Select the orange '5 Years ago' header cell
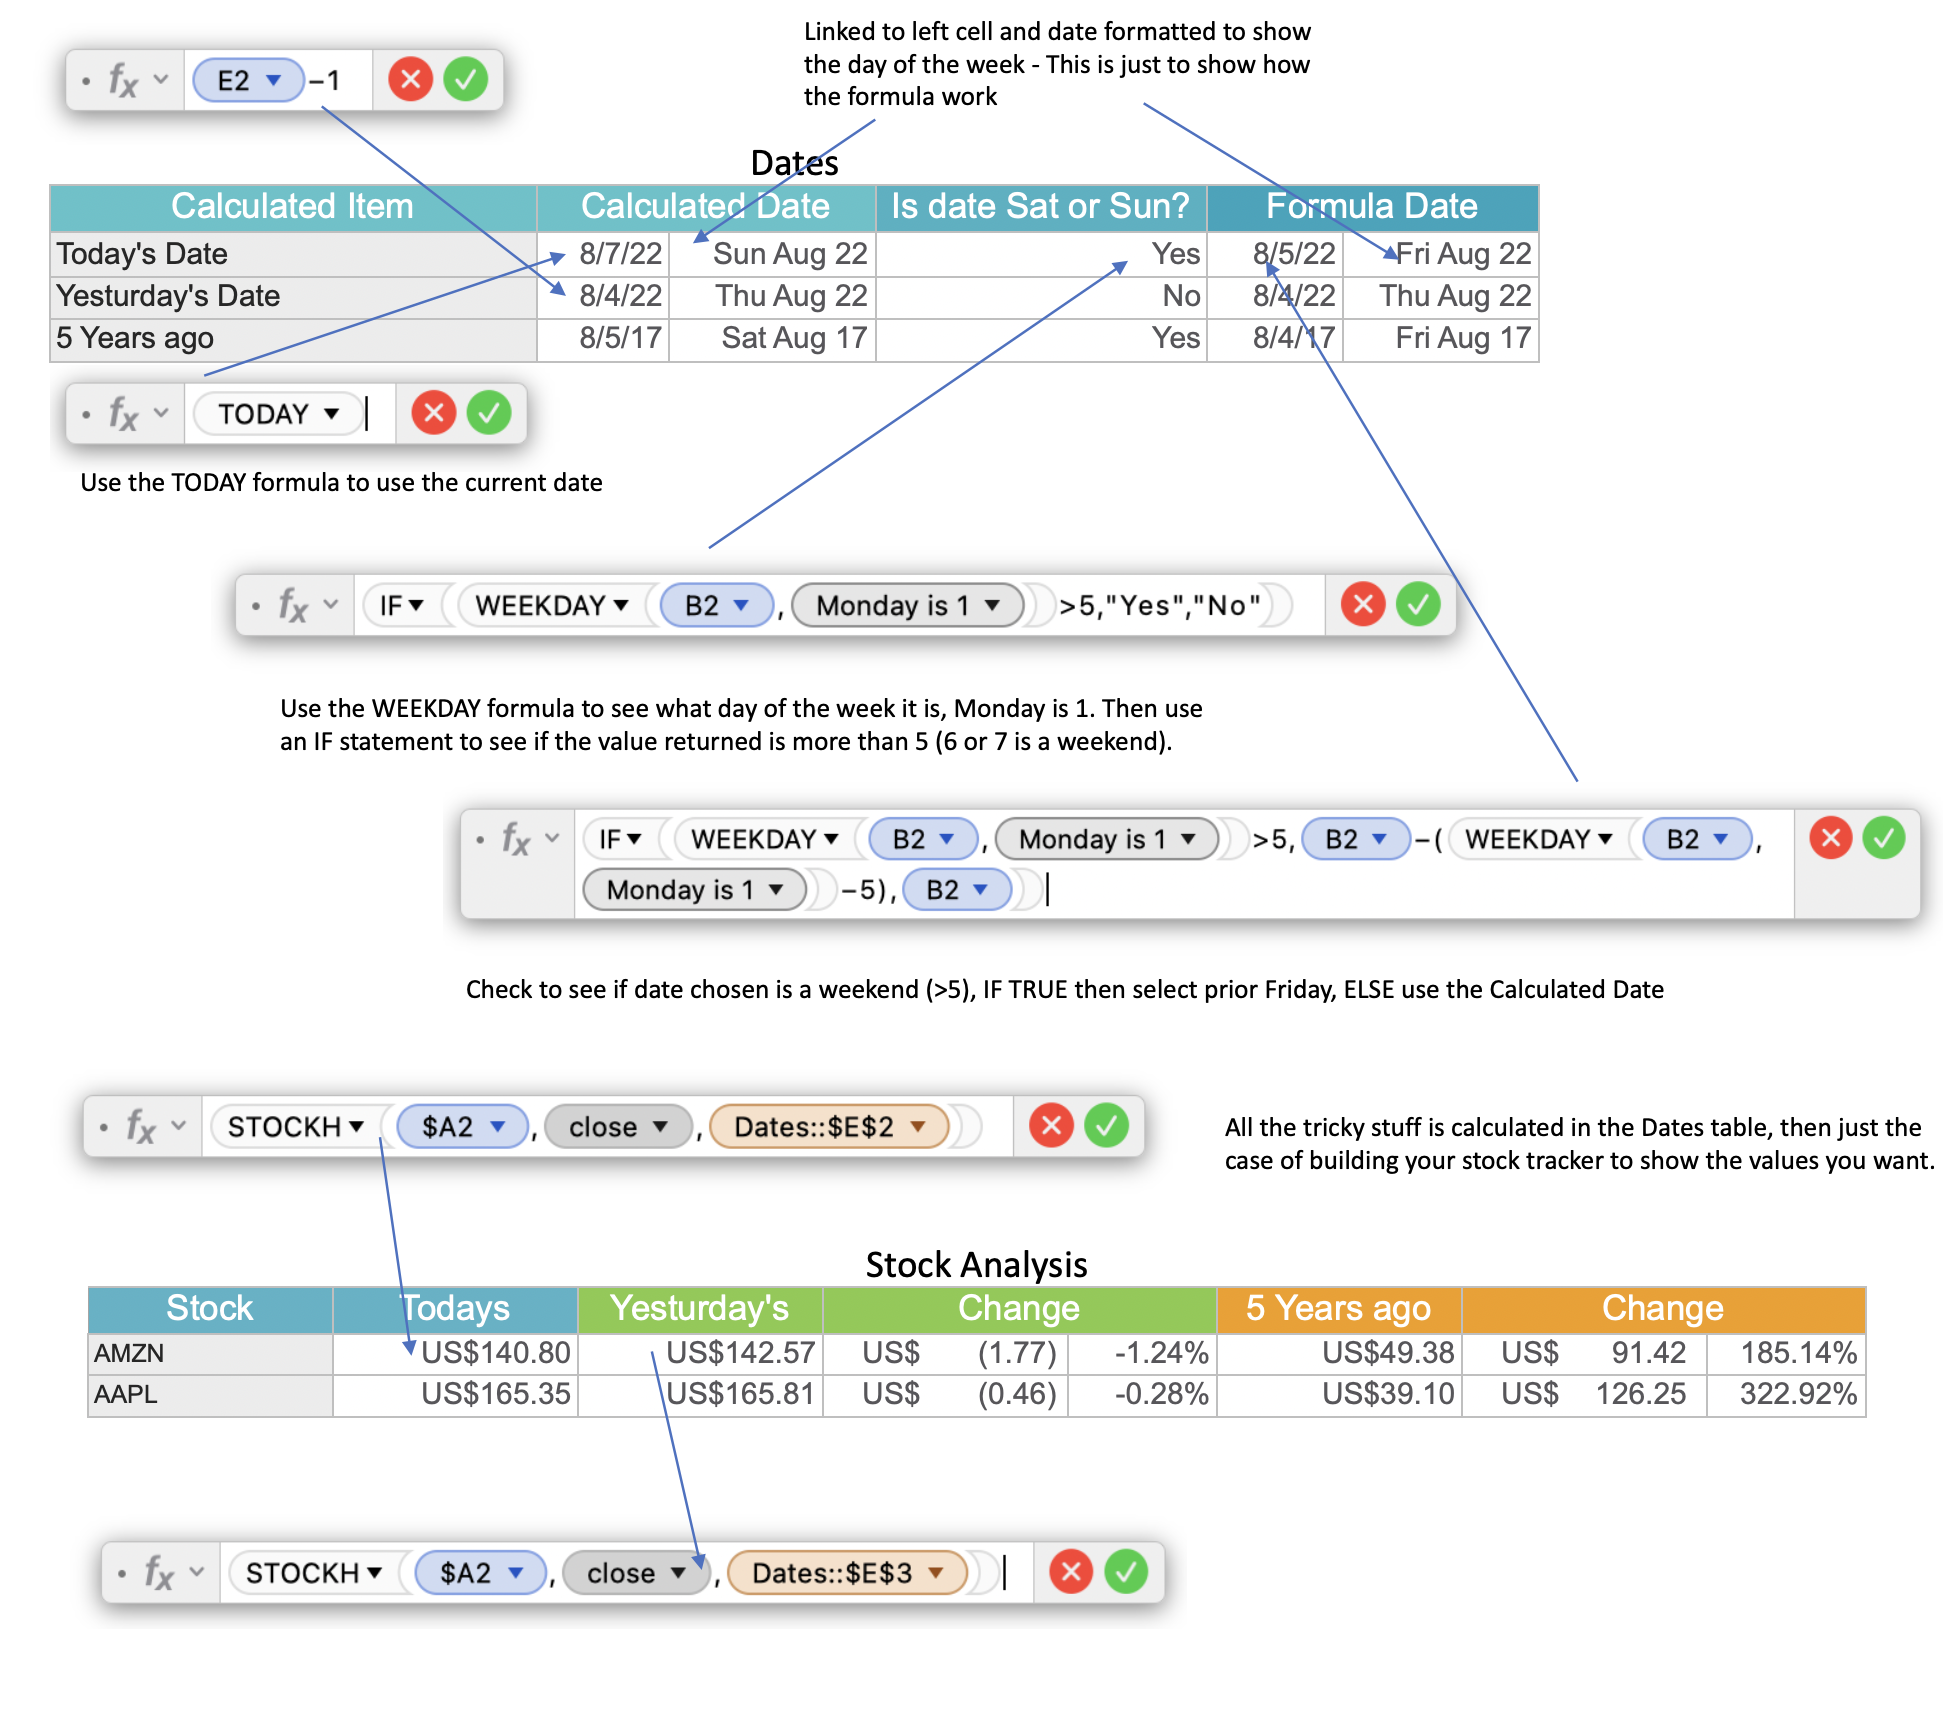Screen dimensions: 1952x1710 (1338, 1308)
